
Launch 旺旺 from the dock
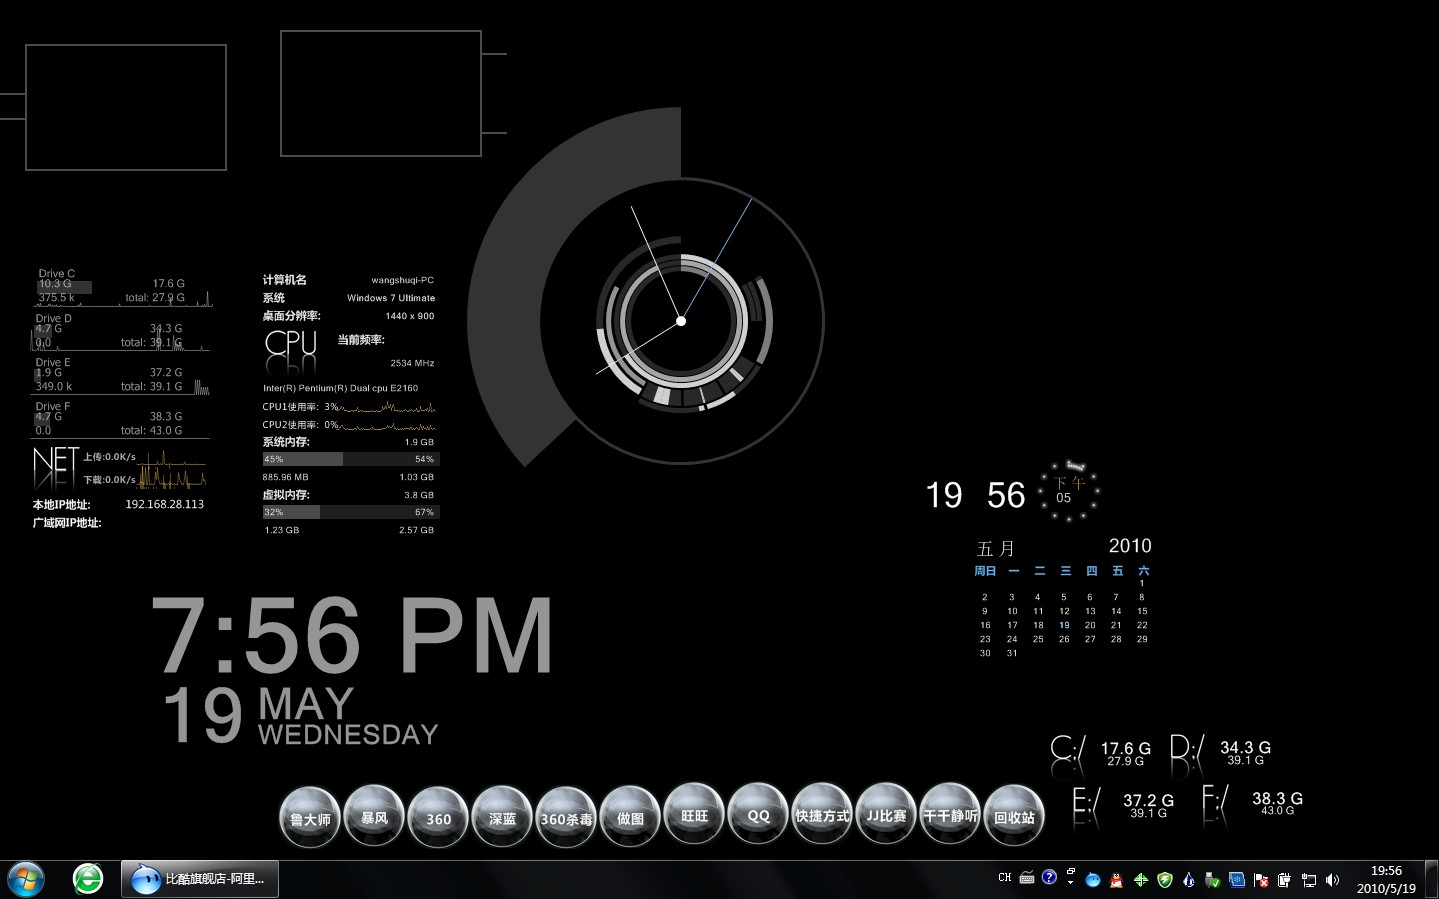coord(694,814)
